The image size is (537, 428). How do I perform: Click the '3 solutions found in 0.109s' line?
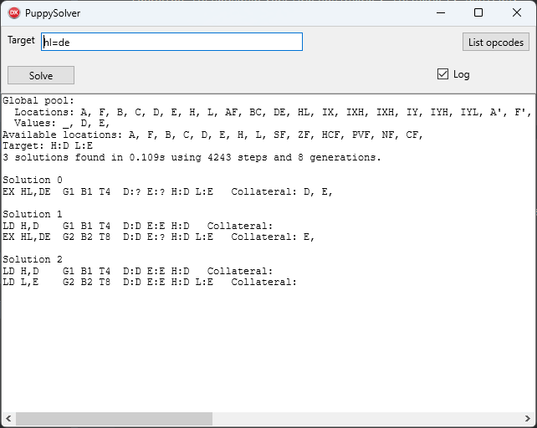coord(191,158)
